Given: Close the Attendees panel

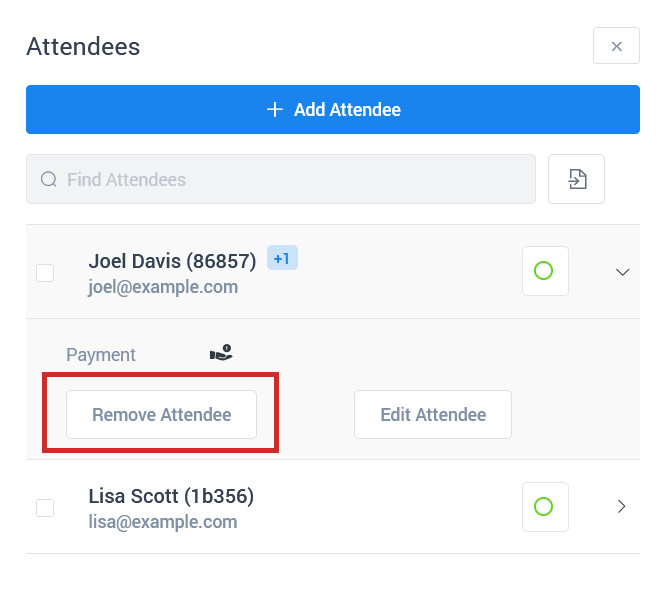Looking at the screenshot, I should tap(616, 46).
